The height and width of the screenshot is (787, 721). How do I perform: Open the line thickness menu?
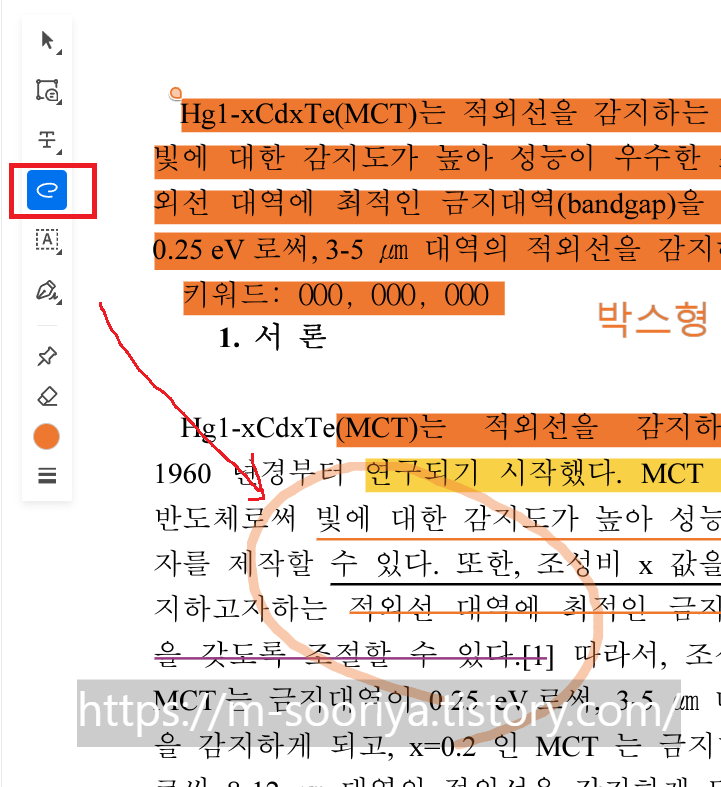tap(47, 475)
